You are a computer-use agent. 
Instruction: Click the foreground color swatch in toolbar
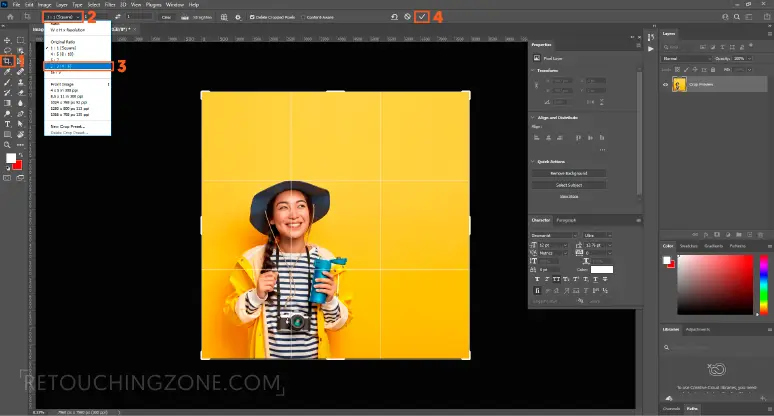coord(11,158)
